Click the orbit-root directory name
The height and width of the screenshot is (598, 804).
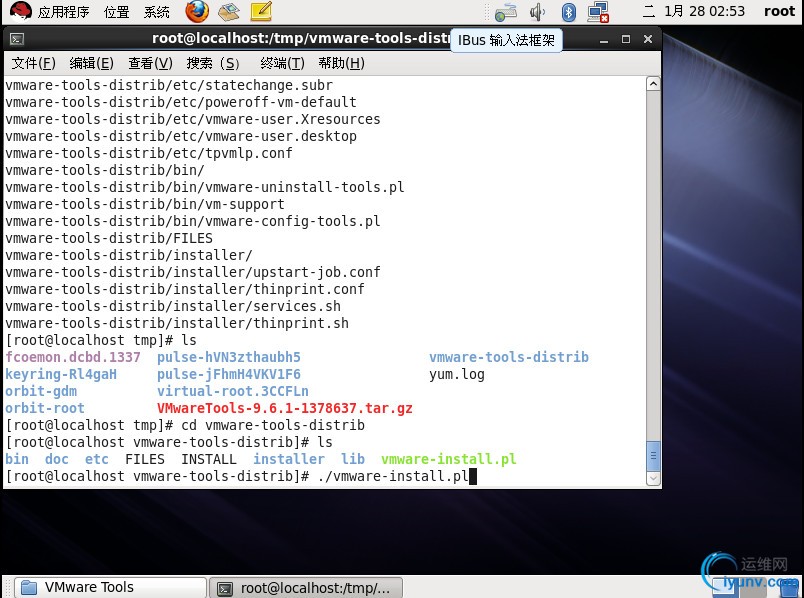pyautogui.click(x=45, y=408)
